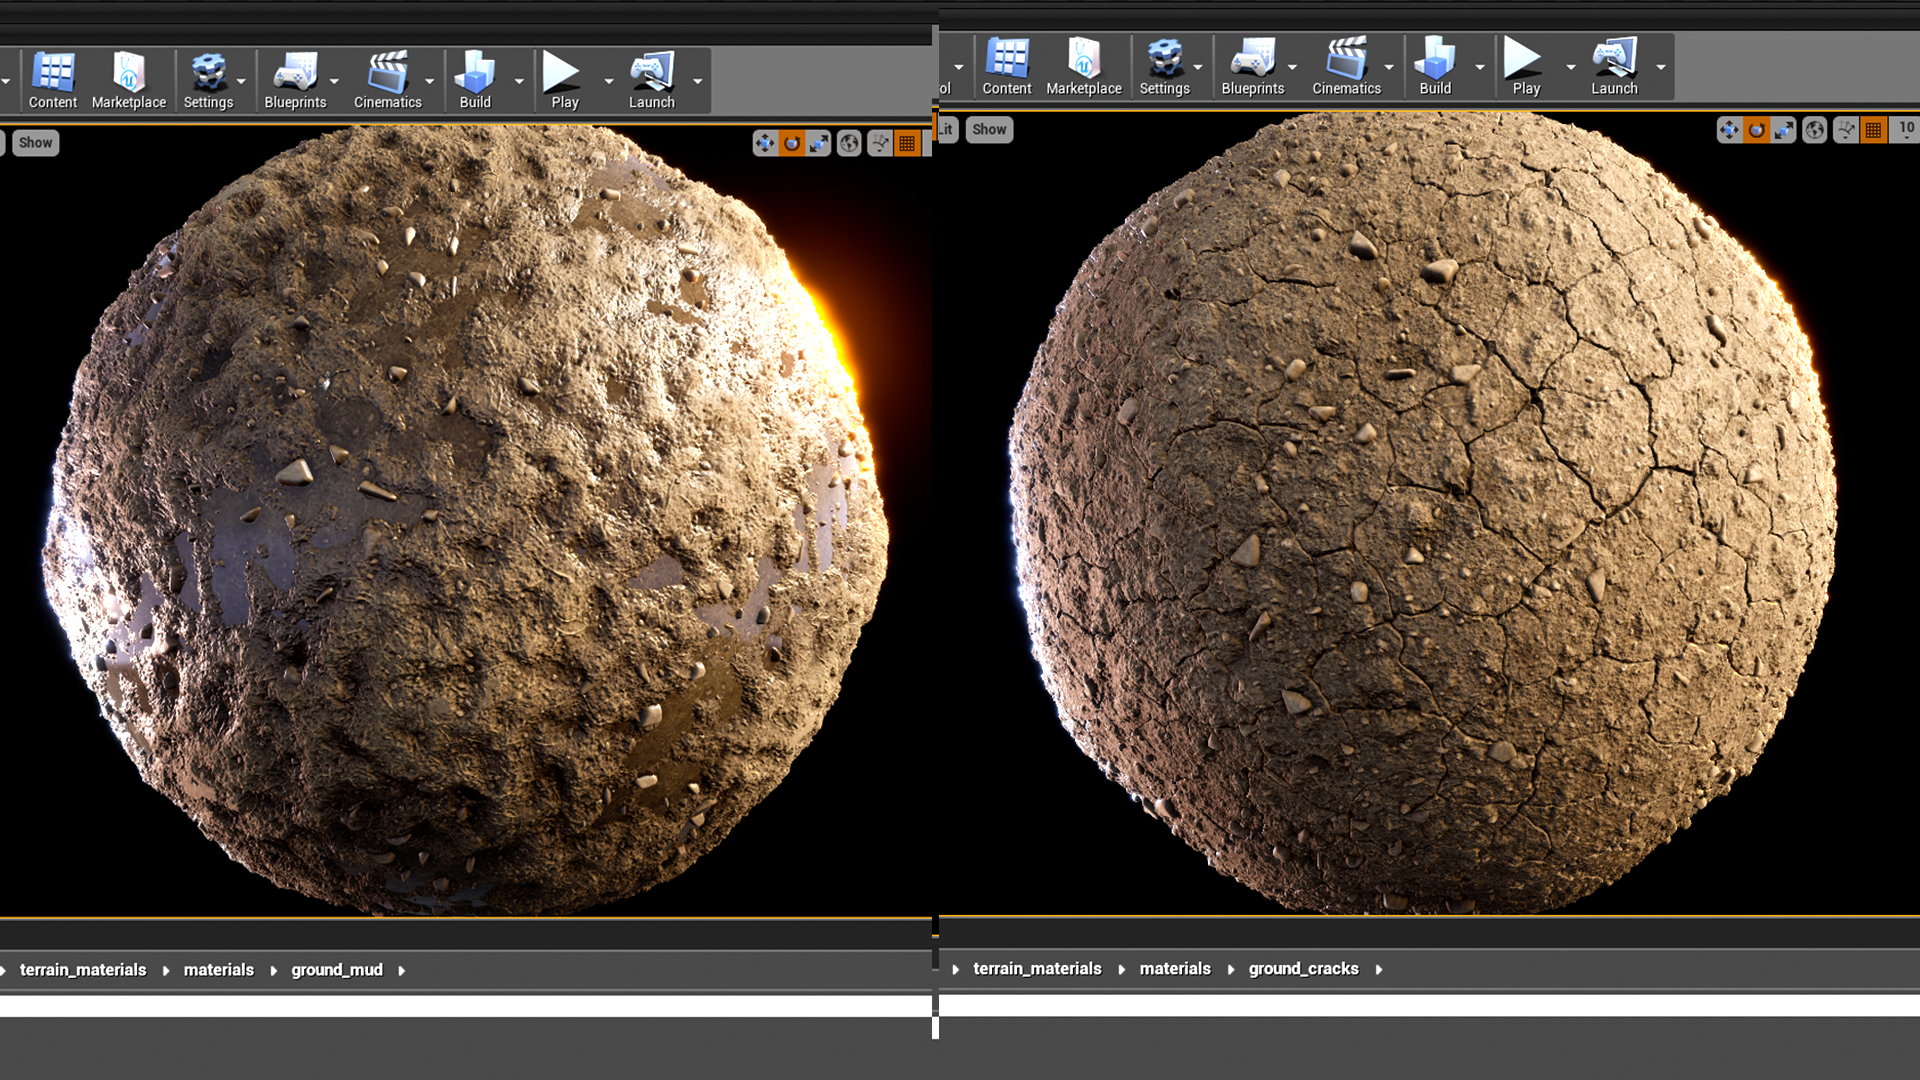Expand arrow after right materials breadcrumb
The width and height of the screenshot is (1920, 1080).
click(x=1230, y=970)
